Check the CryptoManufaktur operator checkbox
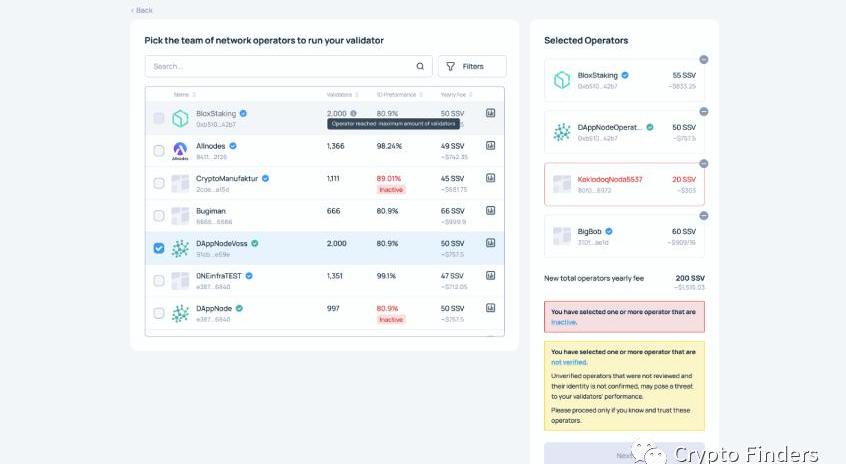 [159, 183]
